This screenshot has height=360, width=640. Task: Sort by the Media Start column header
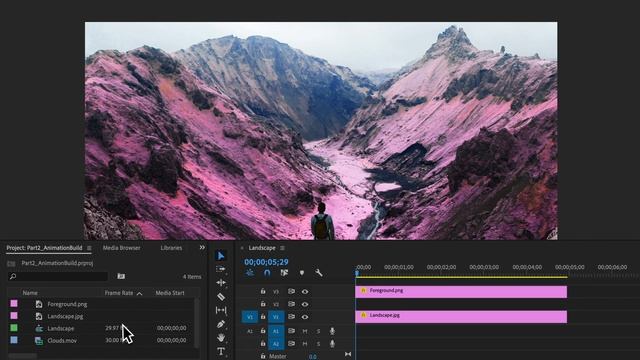click(170, 293)
